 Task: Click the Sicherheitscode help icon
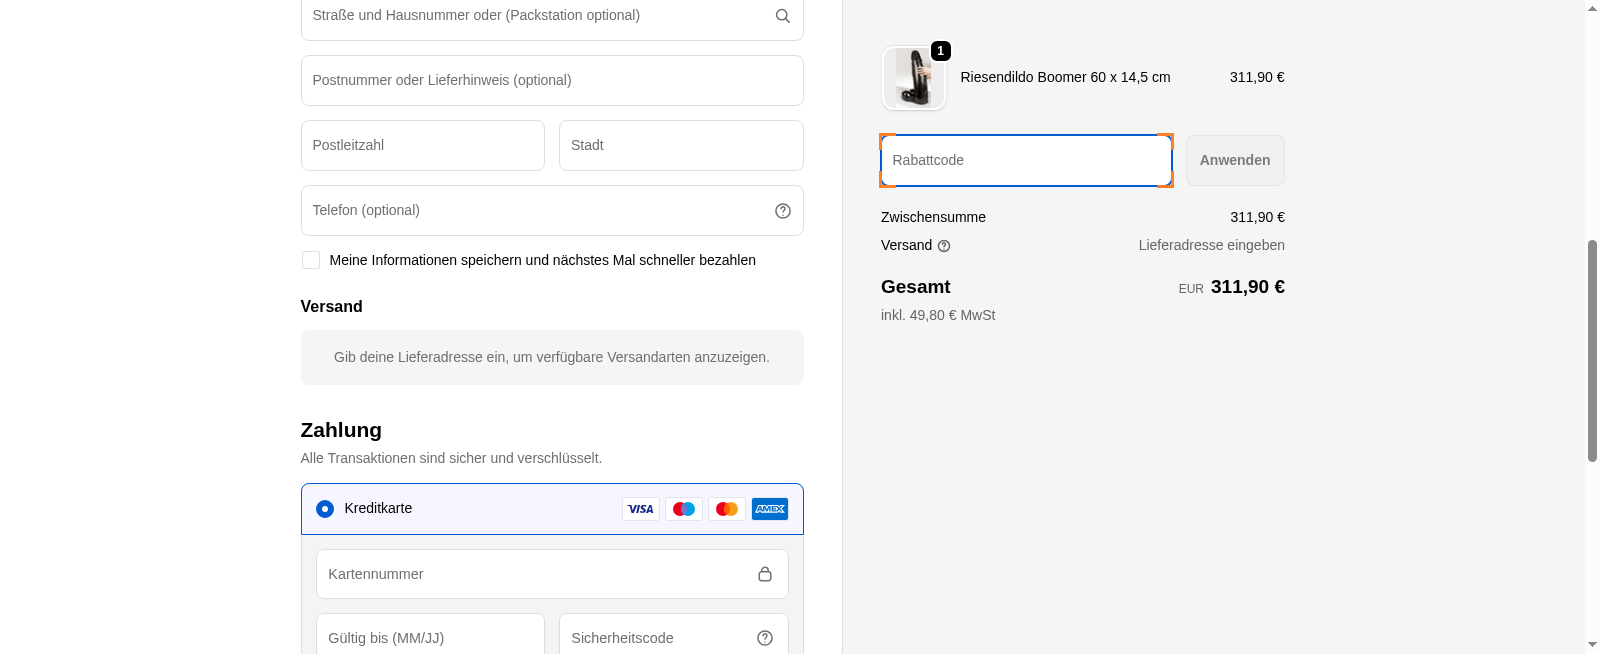tap(764, 638)
